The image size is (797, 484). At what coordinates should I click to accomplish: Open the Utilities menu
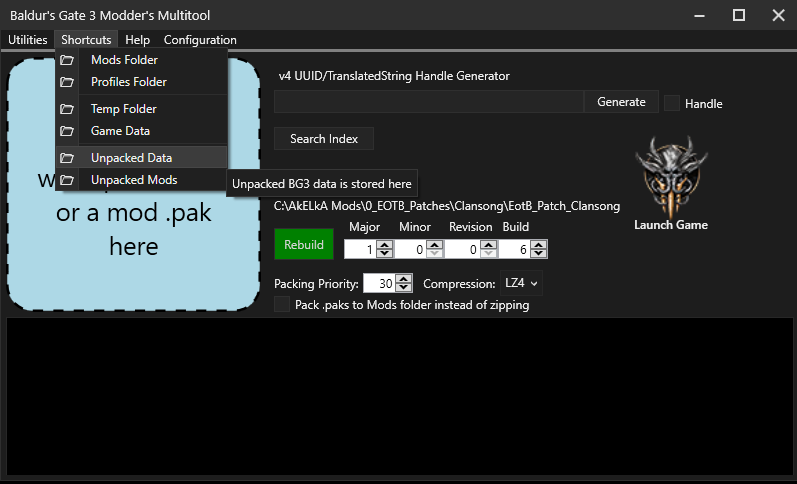(27, 40)
